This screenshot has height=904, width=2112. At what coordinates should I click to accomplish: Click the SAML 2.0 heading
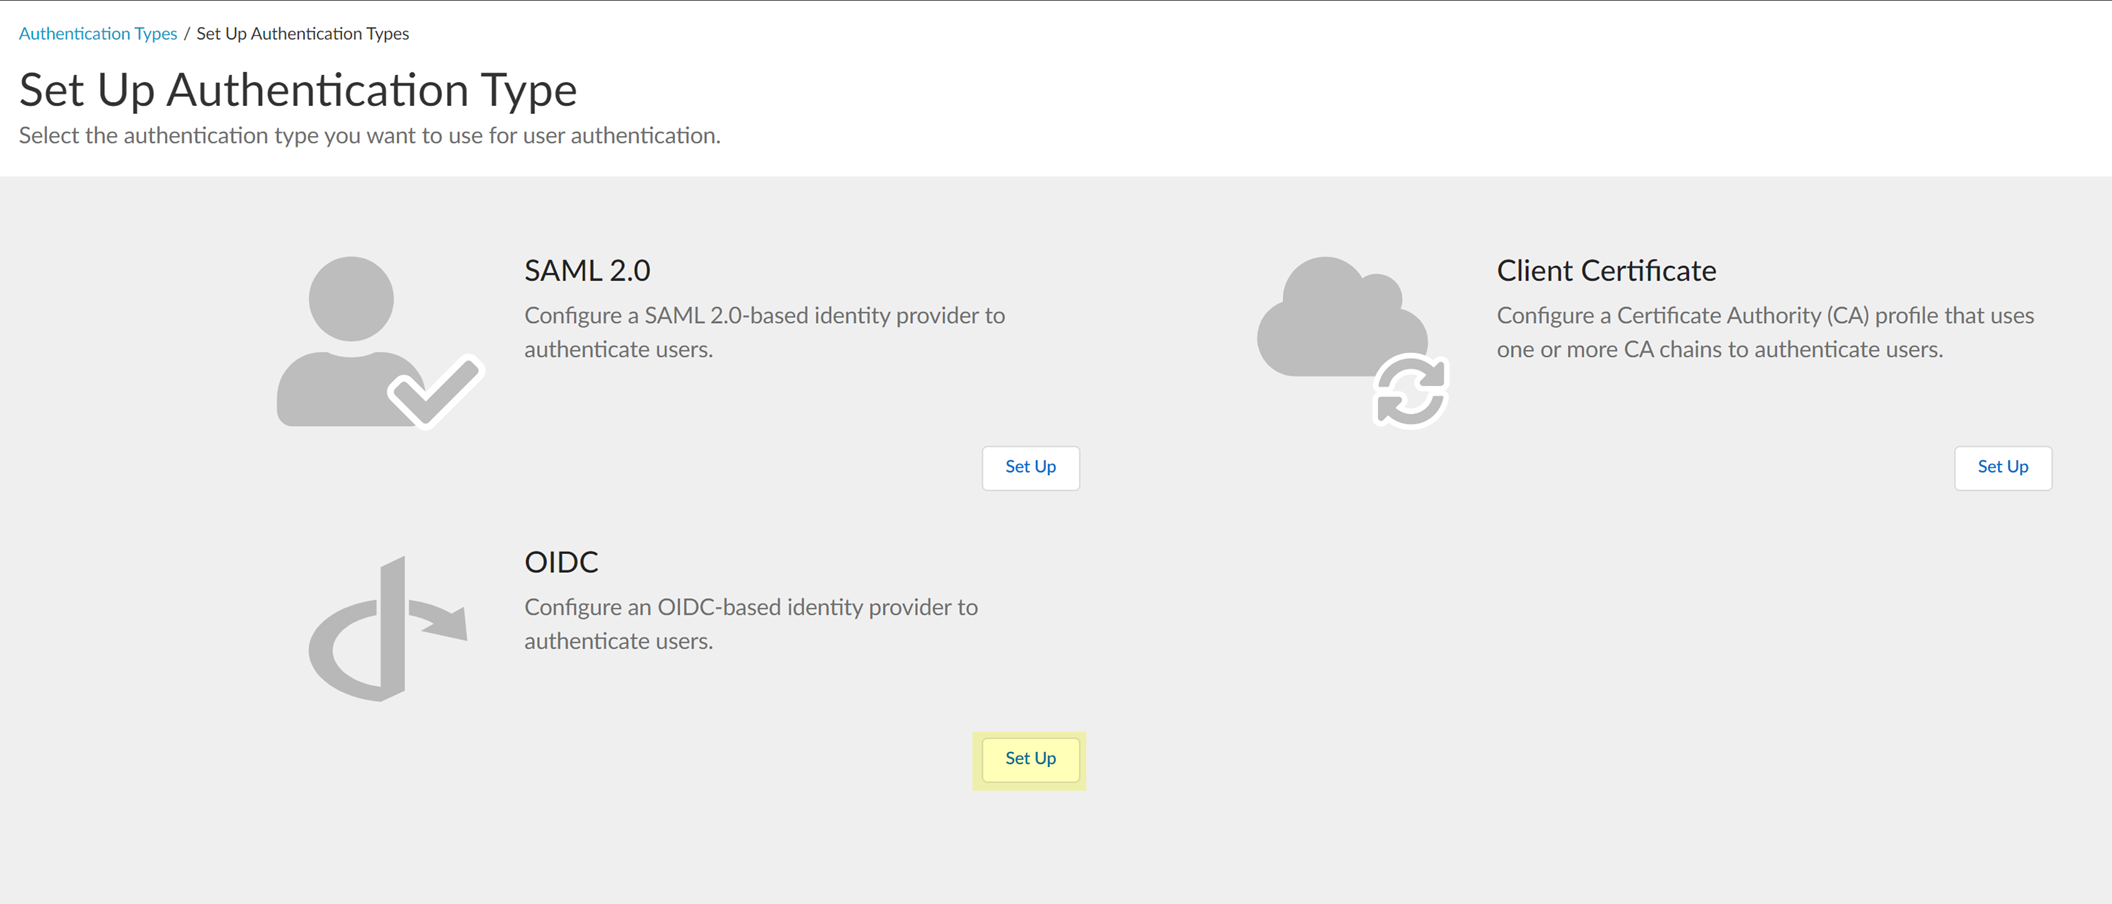[587, 270]
